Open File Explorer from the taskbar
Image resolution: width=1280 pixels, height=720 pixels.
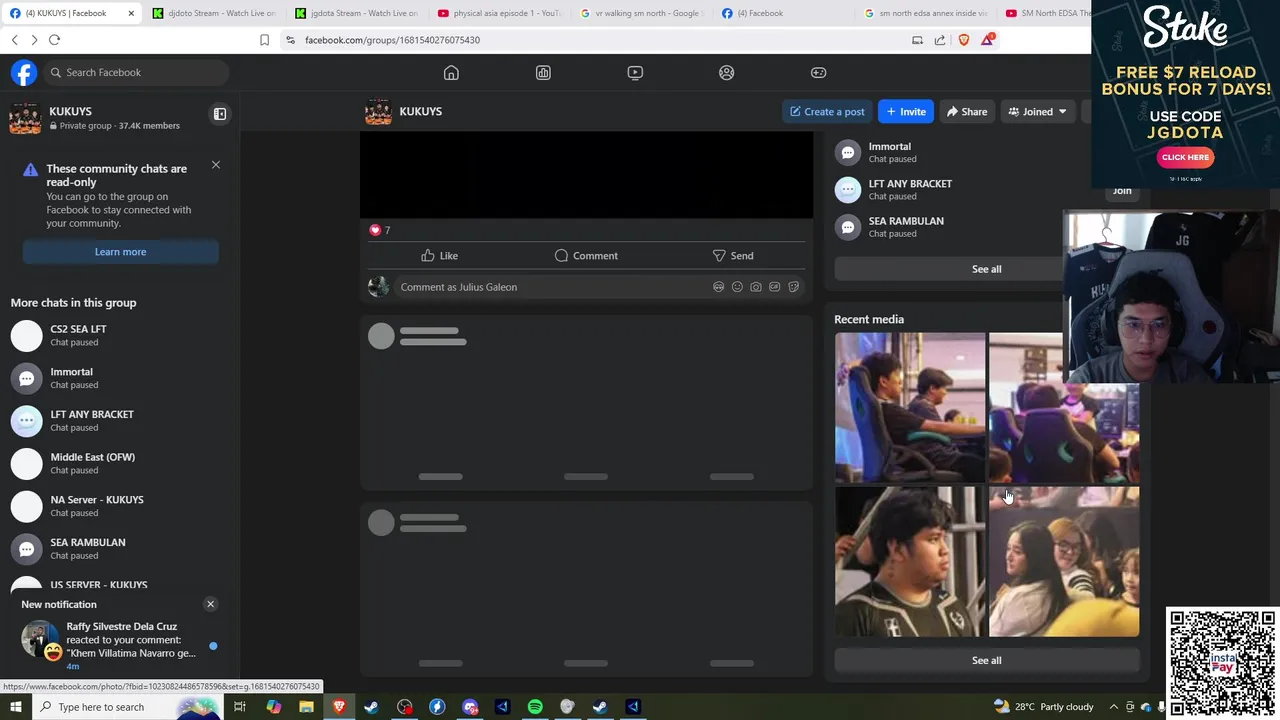(x=306, y=707)
